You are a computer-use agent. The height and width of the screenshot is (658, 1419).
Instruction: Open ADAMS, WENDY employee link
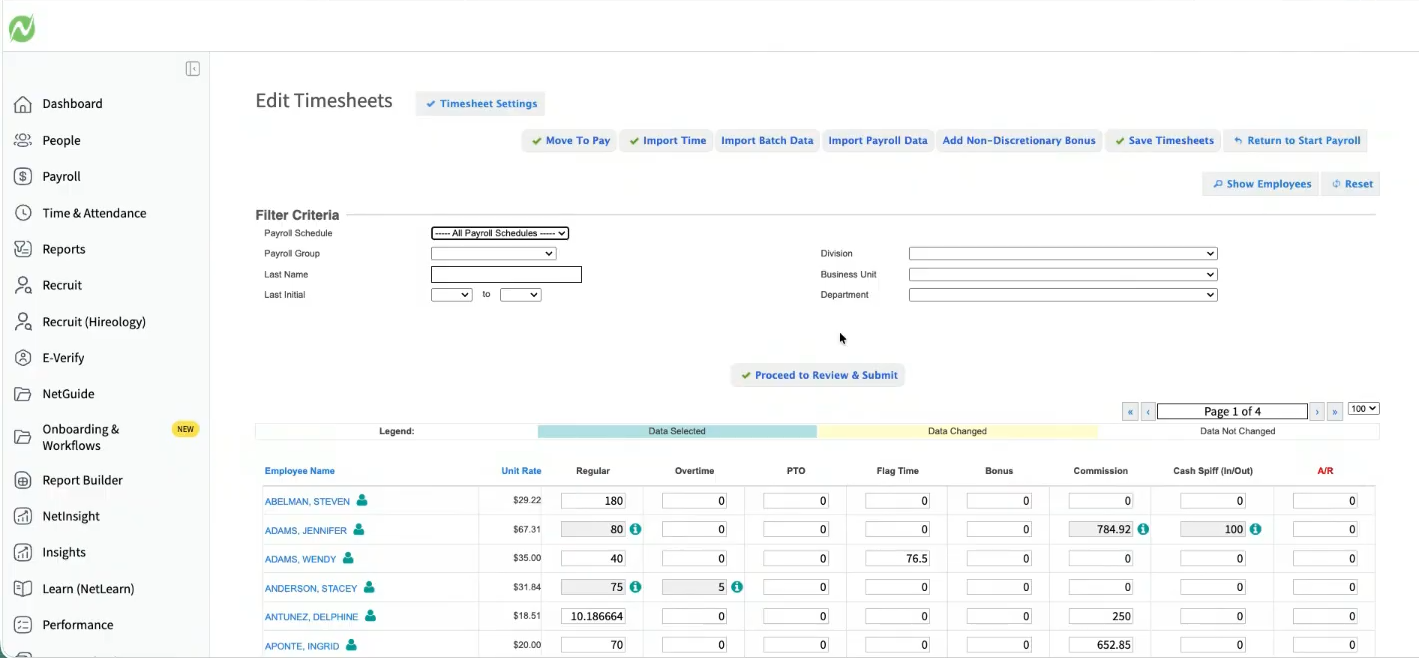point(300,560)
